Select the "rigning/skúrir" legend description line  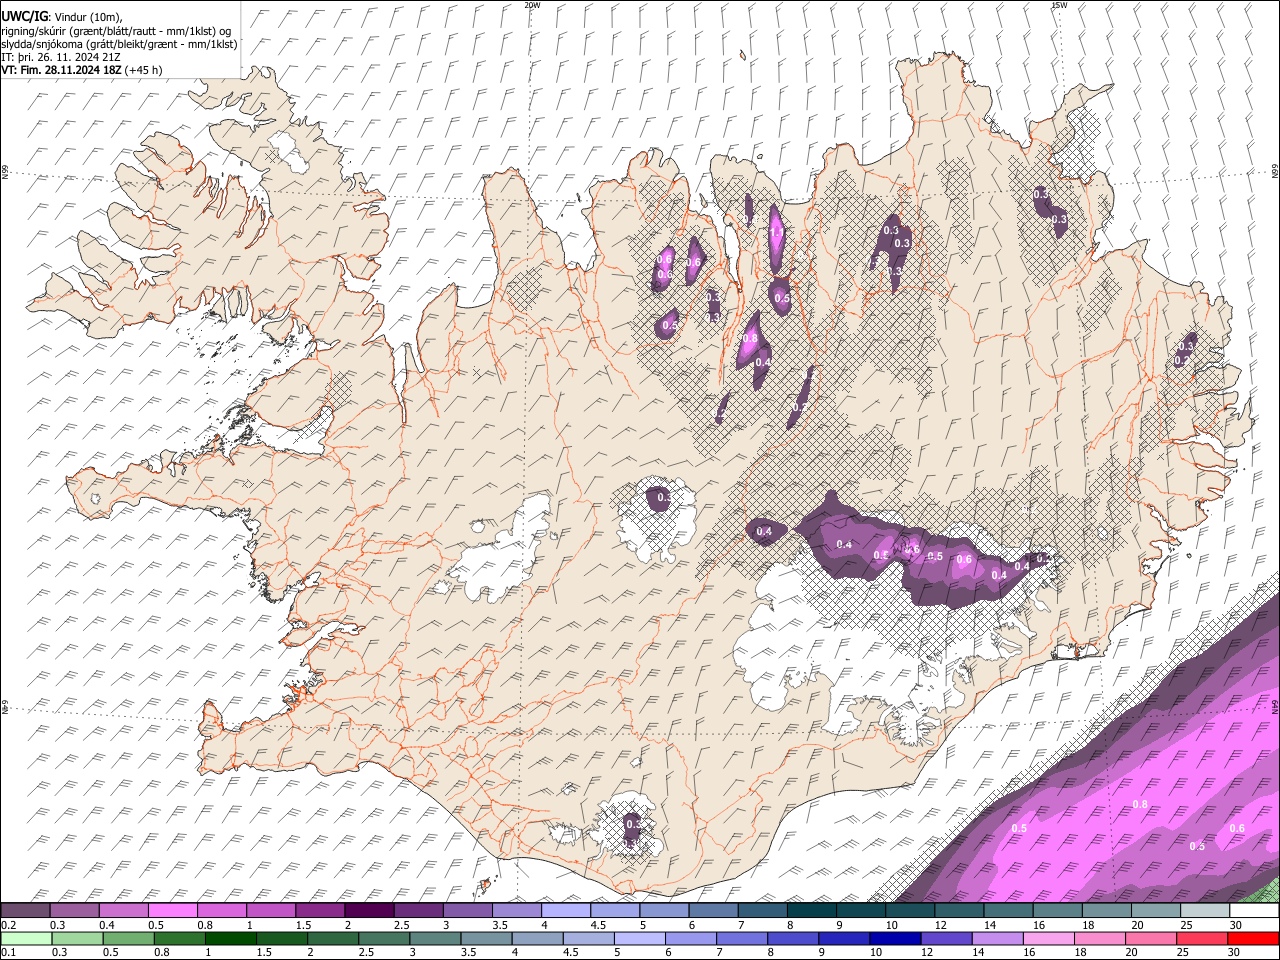(x=116, y=31)
